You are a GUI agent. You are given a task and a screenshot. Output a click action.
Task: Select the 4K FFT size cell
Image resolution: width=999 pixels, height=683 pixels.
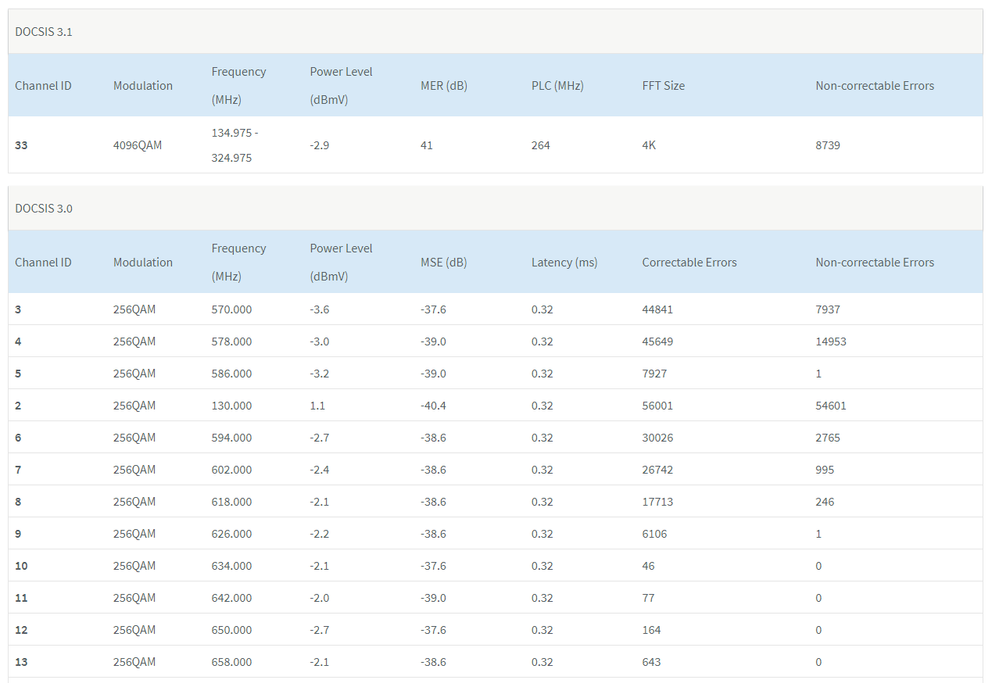pyautogui.click(x=649, y=146)
